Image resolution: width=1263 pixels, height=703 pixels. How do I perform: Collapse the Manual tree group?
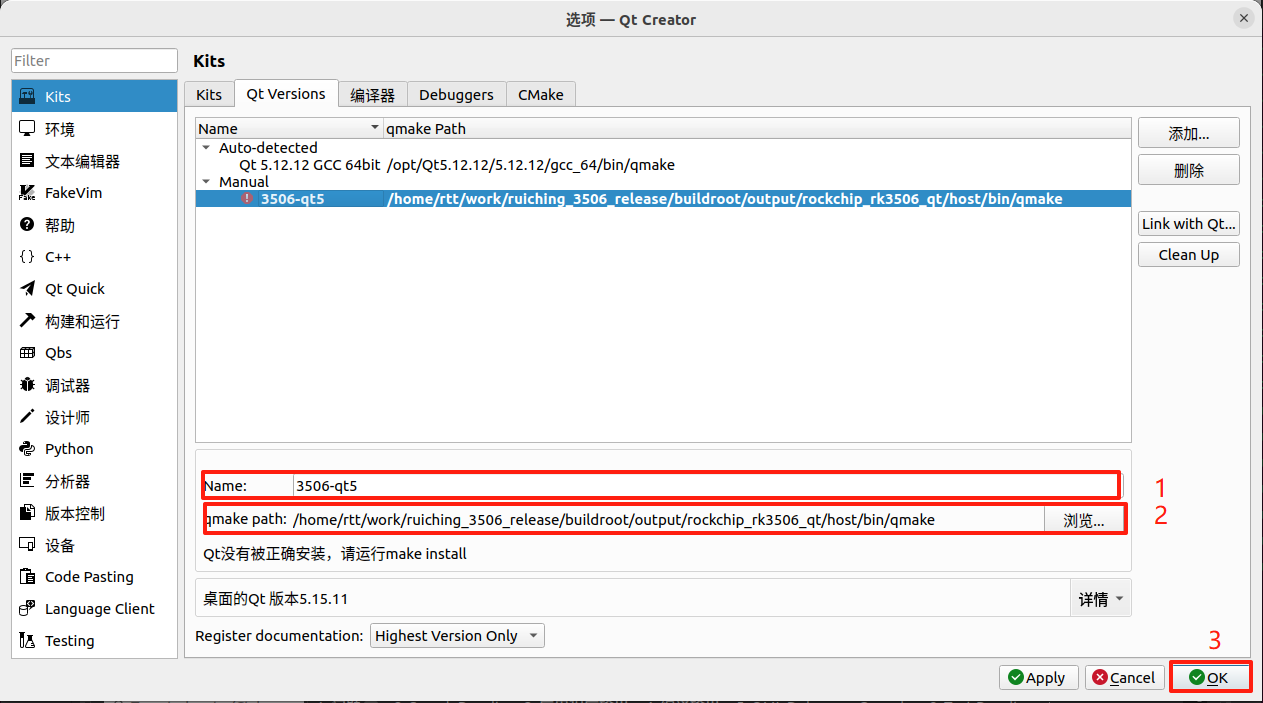coord(207,182)
